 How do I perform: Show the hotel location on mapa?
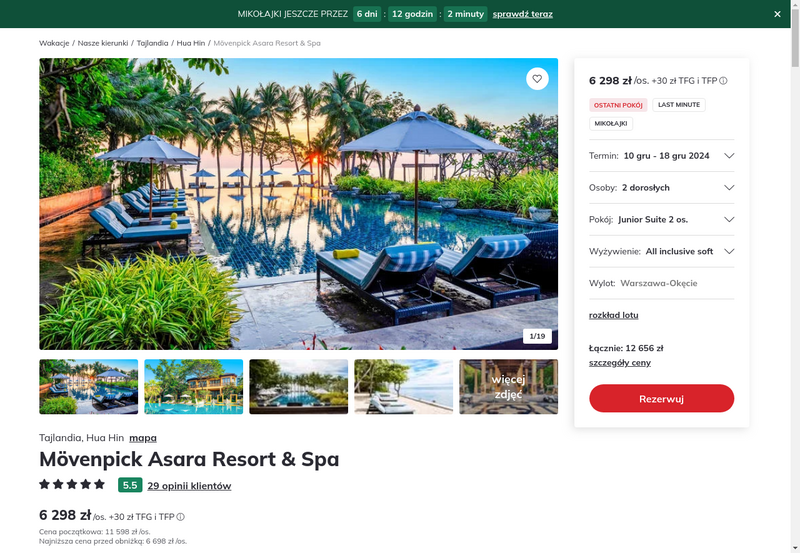(x=143, y=438)
